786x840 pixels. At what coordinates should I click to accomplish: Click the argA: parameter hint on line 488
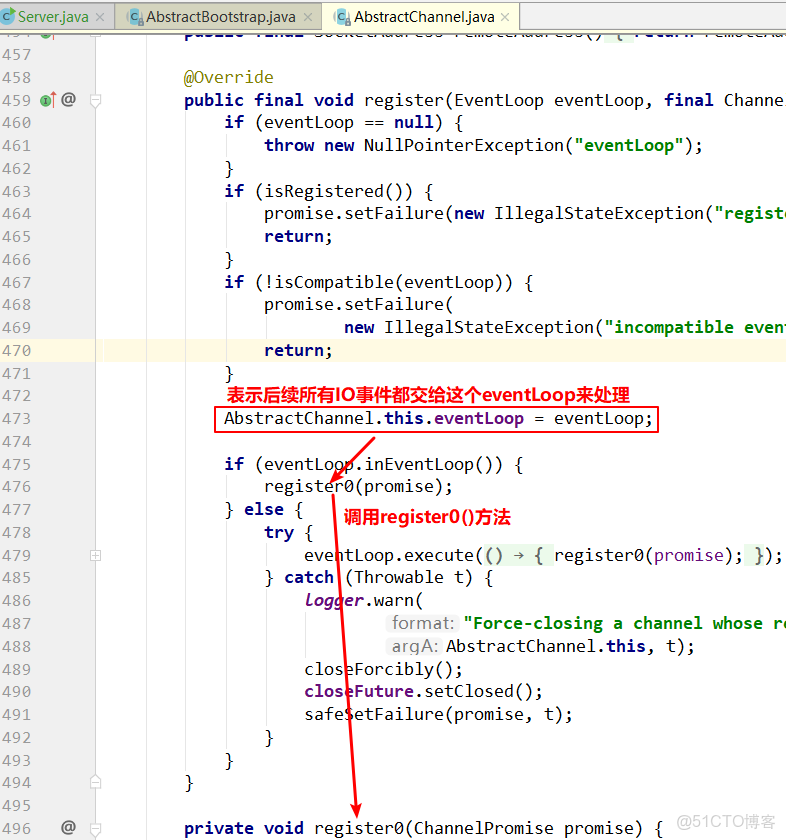[x=414, y=647]
